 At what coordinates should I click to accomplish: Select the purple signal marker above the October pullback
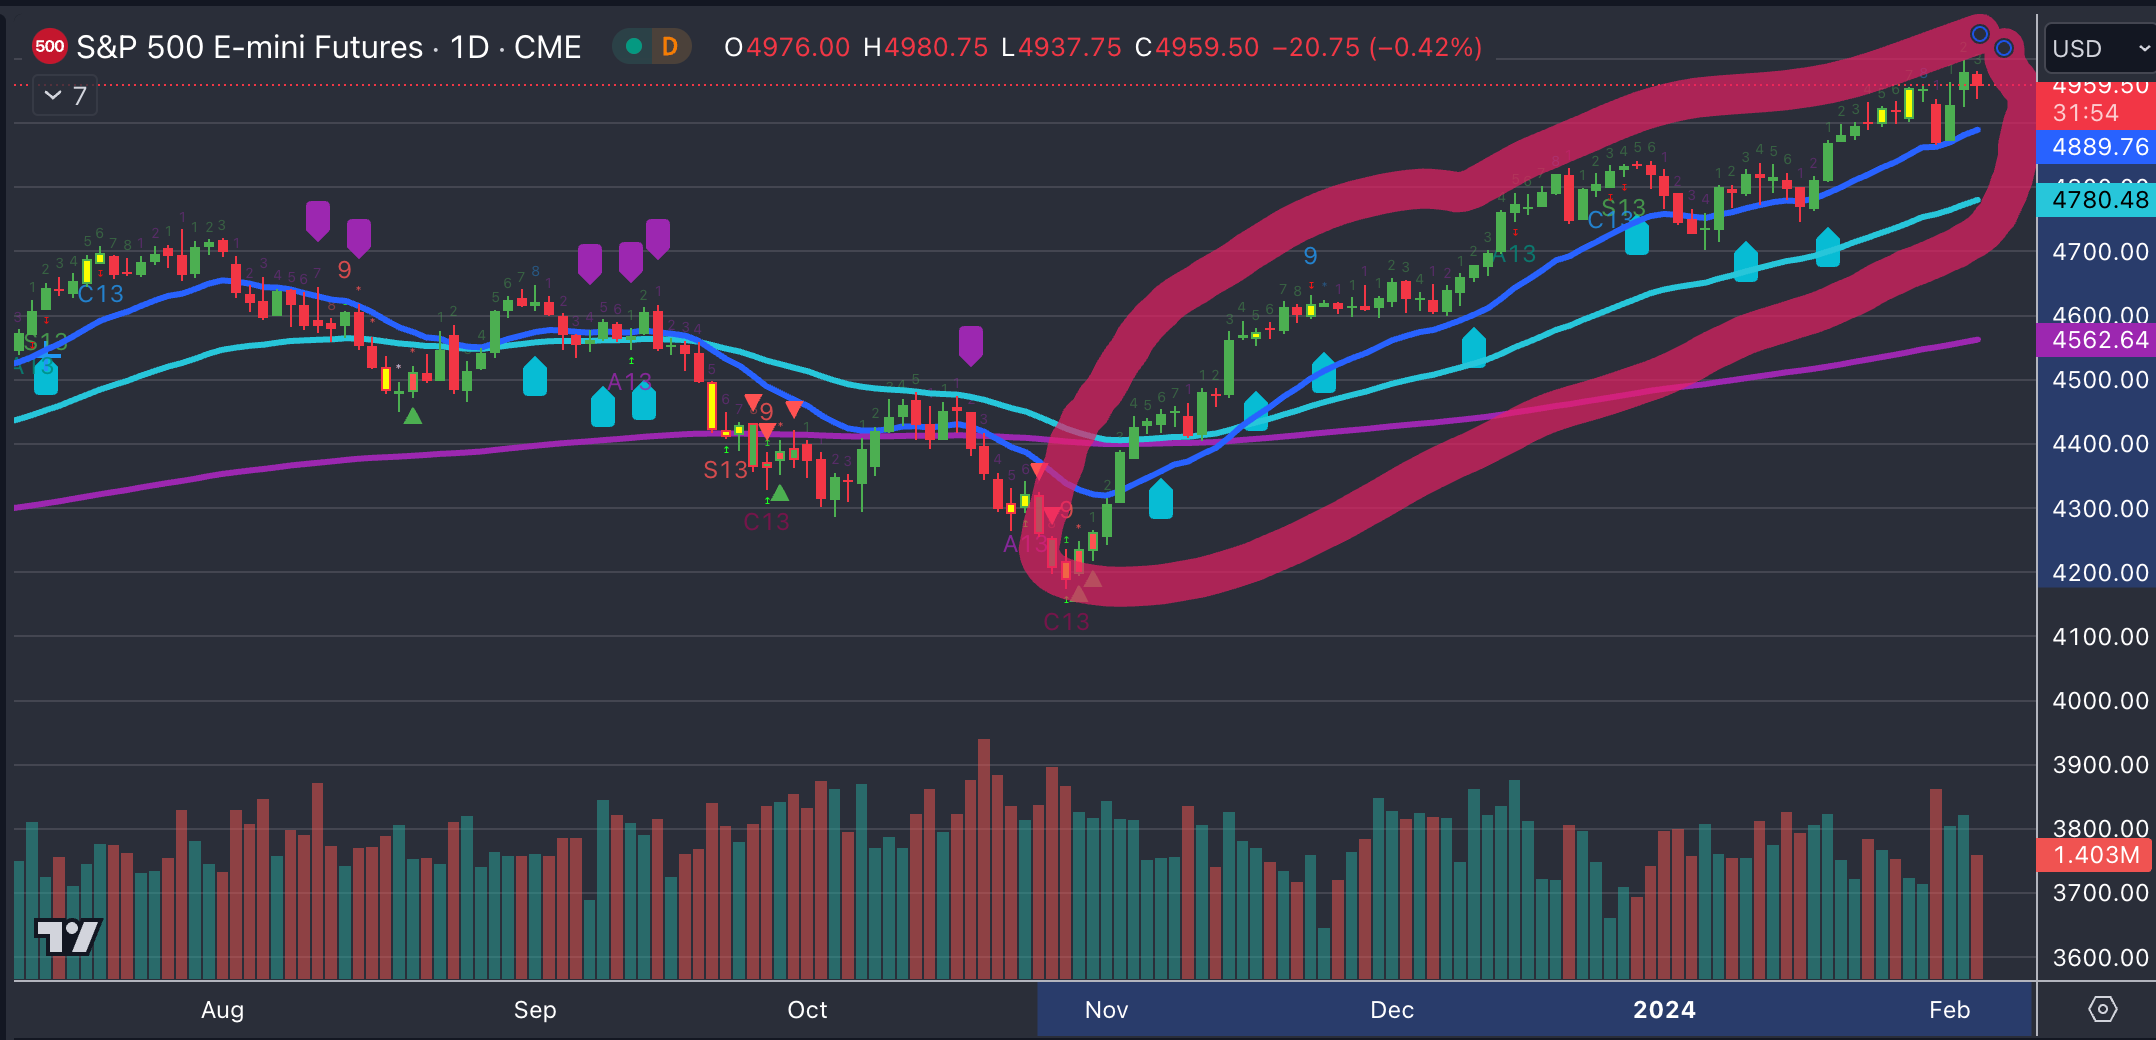pos(971,344)
